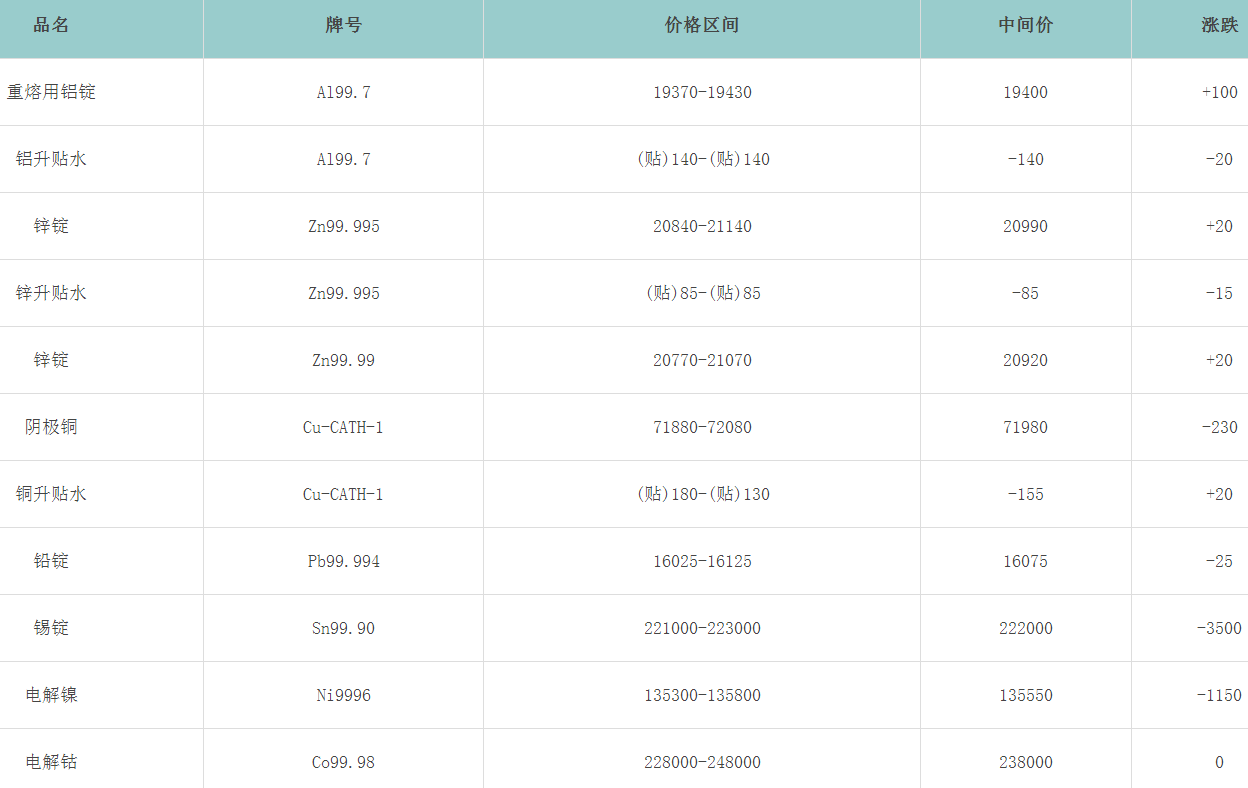Click the 电解镍 product name

click(x=51, y=695)
